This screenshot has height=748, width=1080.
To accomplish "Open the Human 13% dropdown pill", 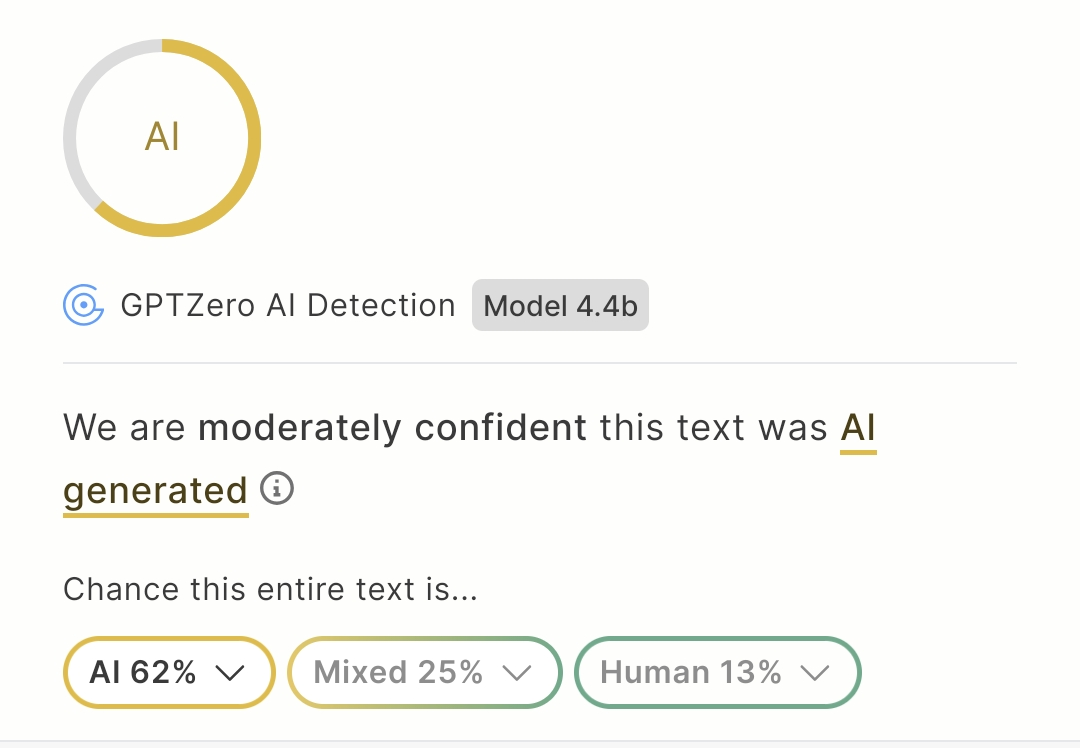I will point(717,672).
